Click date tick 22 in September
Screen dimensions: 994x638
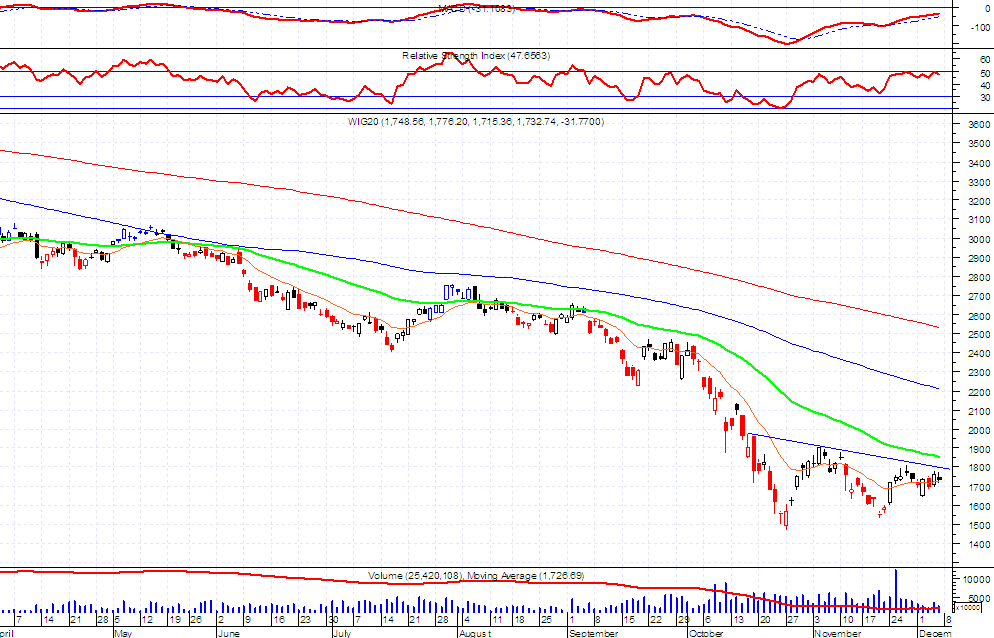[655, 620]
